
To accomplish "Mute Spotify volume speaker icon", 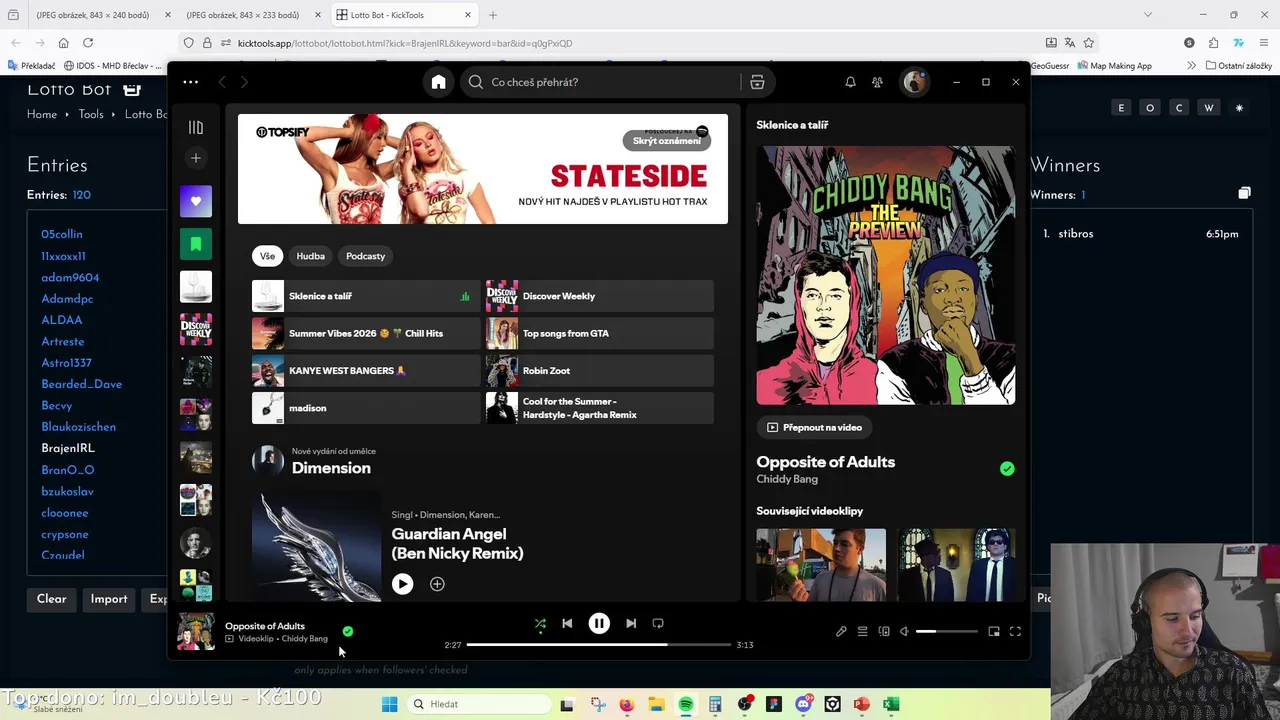I will coord(904,631).
